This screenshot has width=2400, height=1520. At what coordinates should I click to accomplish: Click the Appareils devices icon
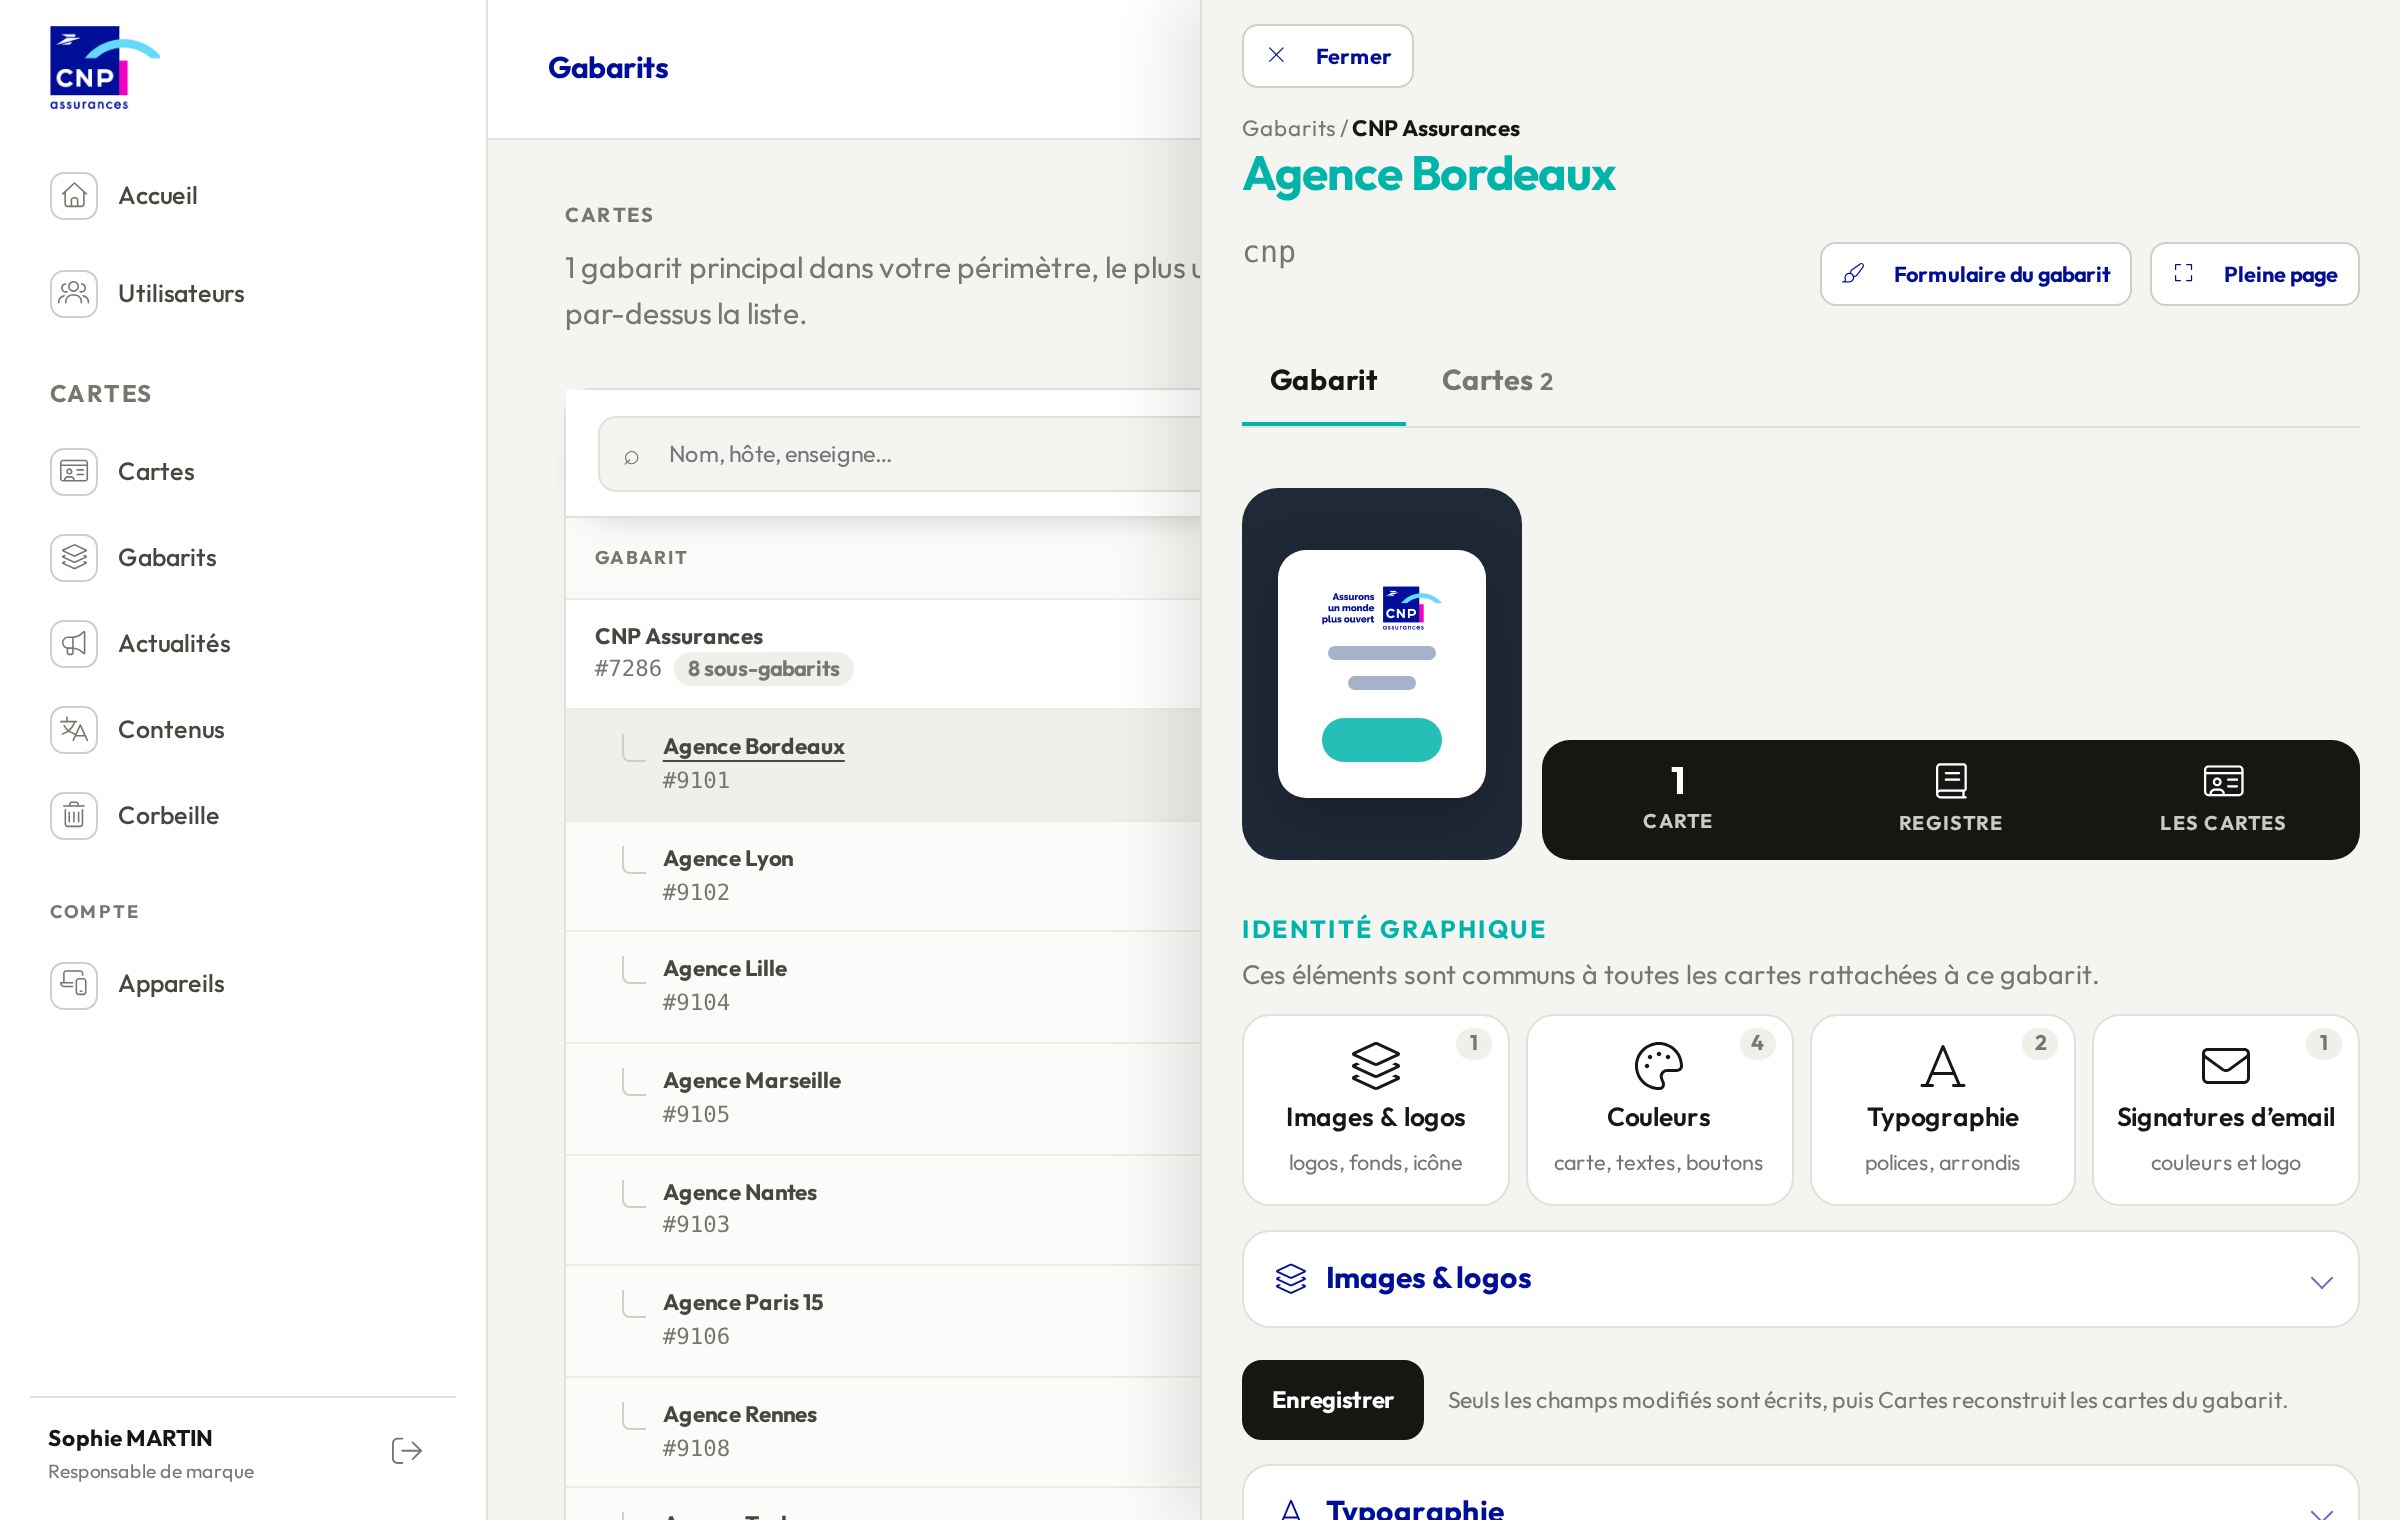click(x=74, y=985)
